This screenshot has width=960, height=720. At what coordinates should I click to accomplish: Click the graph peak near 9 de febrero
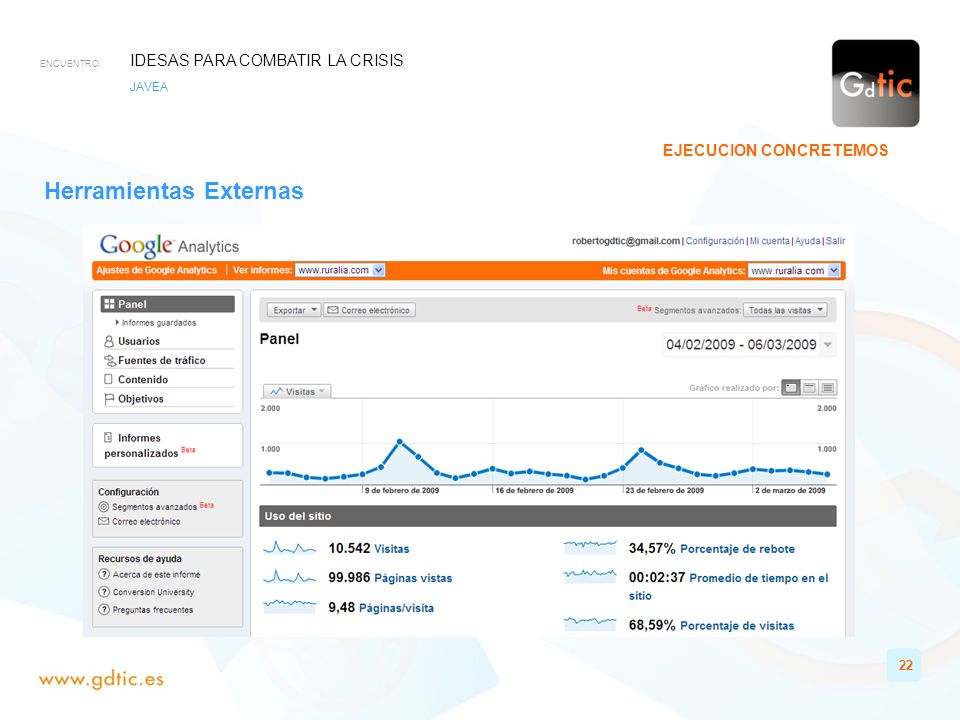399,441
